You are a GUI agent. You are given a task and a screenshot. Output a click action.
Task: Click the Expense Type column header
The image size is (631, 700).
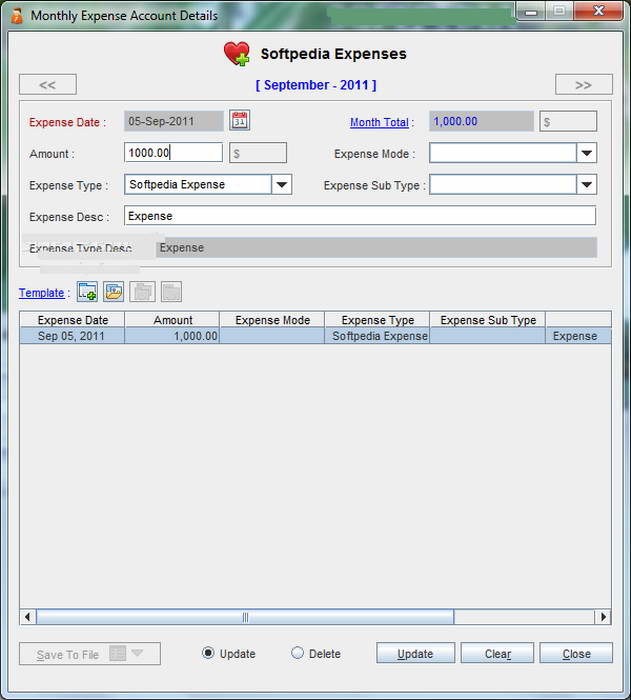[x=377, y=320]
